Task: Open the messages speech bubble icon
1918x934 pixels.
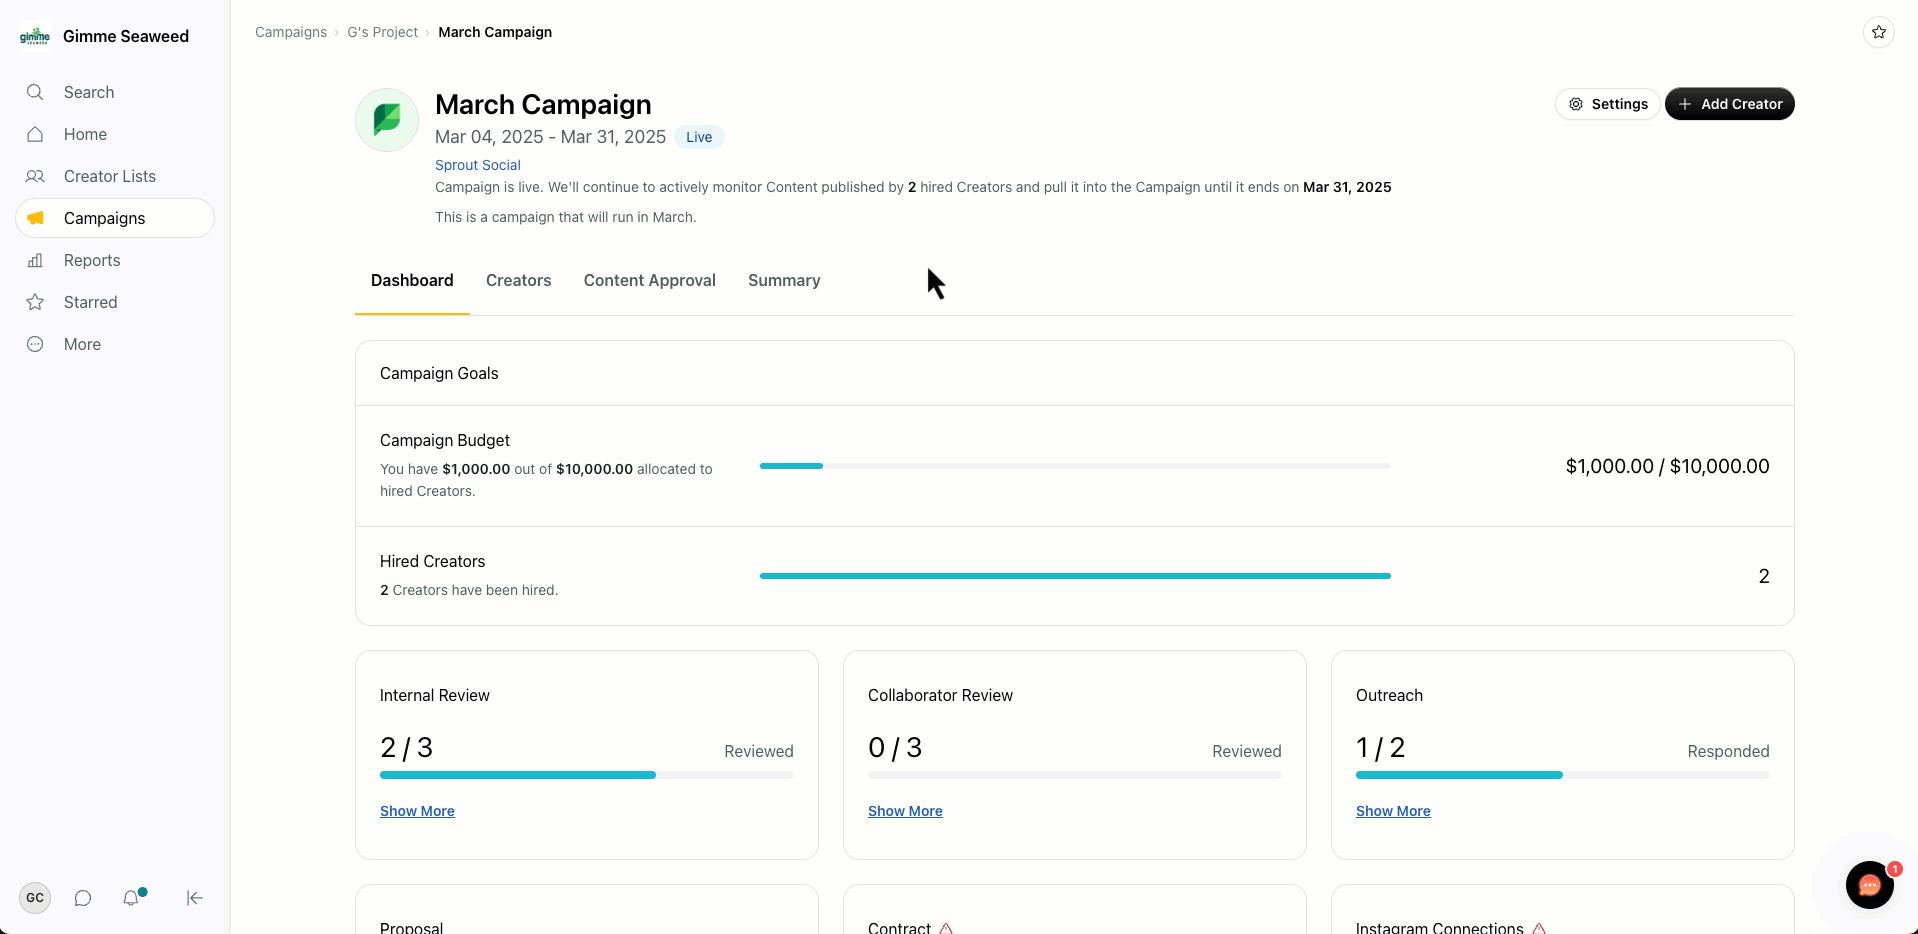Action: [x=83, y=898]
